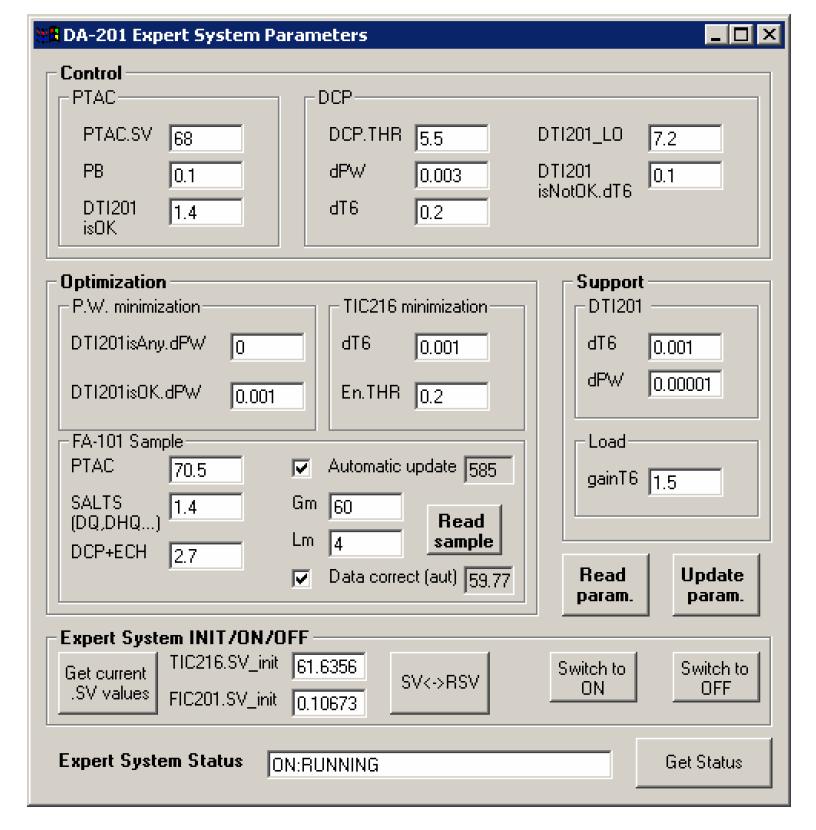
Task: Click the DTI201 isNotOK.dT6 input field
Action: (x=685, y=176)
